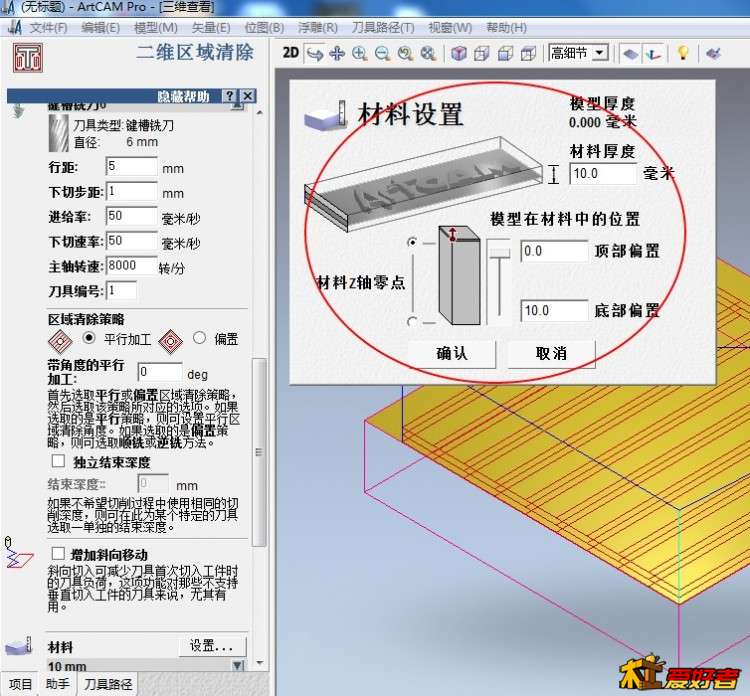The image size is (750, 696).
Task: Switch to the 助手 tab
Action: coord(58,685)
